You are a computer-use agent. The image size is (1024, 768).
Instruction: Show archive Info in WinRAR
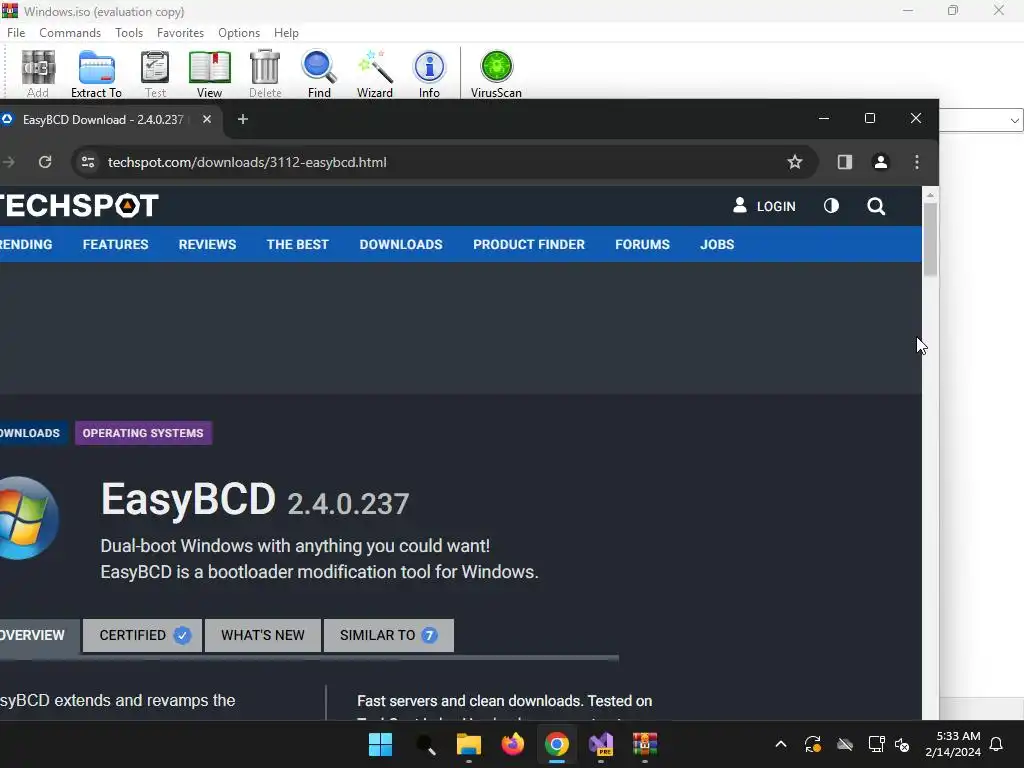pyautogui.click(x=429, y=73)
